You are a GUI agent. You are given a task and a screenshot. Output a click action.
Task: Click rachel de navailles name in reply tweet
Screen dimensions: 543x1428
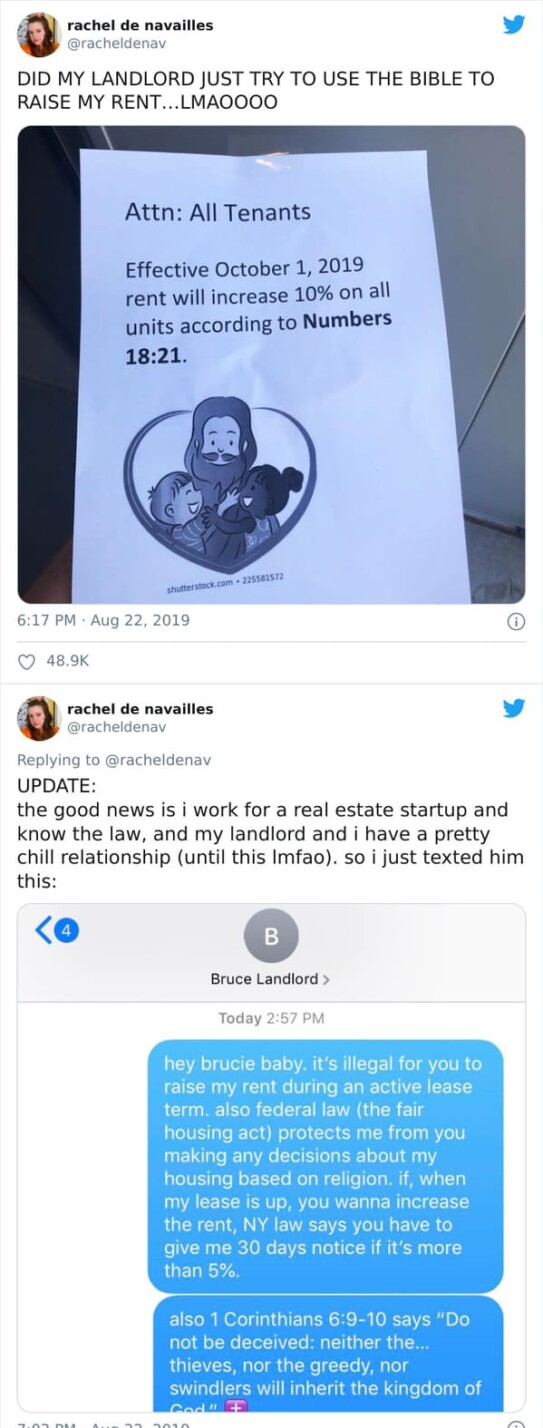pyautogui.click(x=140, y=708)
